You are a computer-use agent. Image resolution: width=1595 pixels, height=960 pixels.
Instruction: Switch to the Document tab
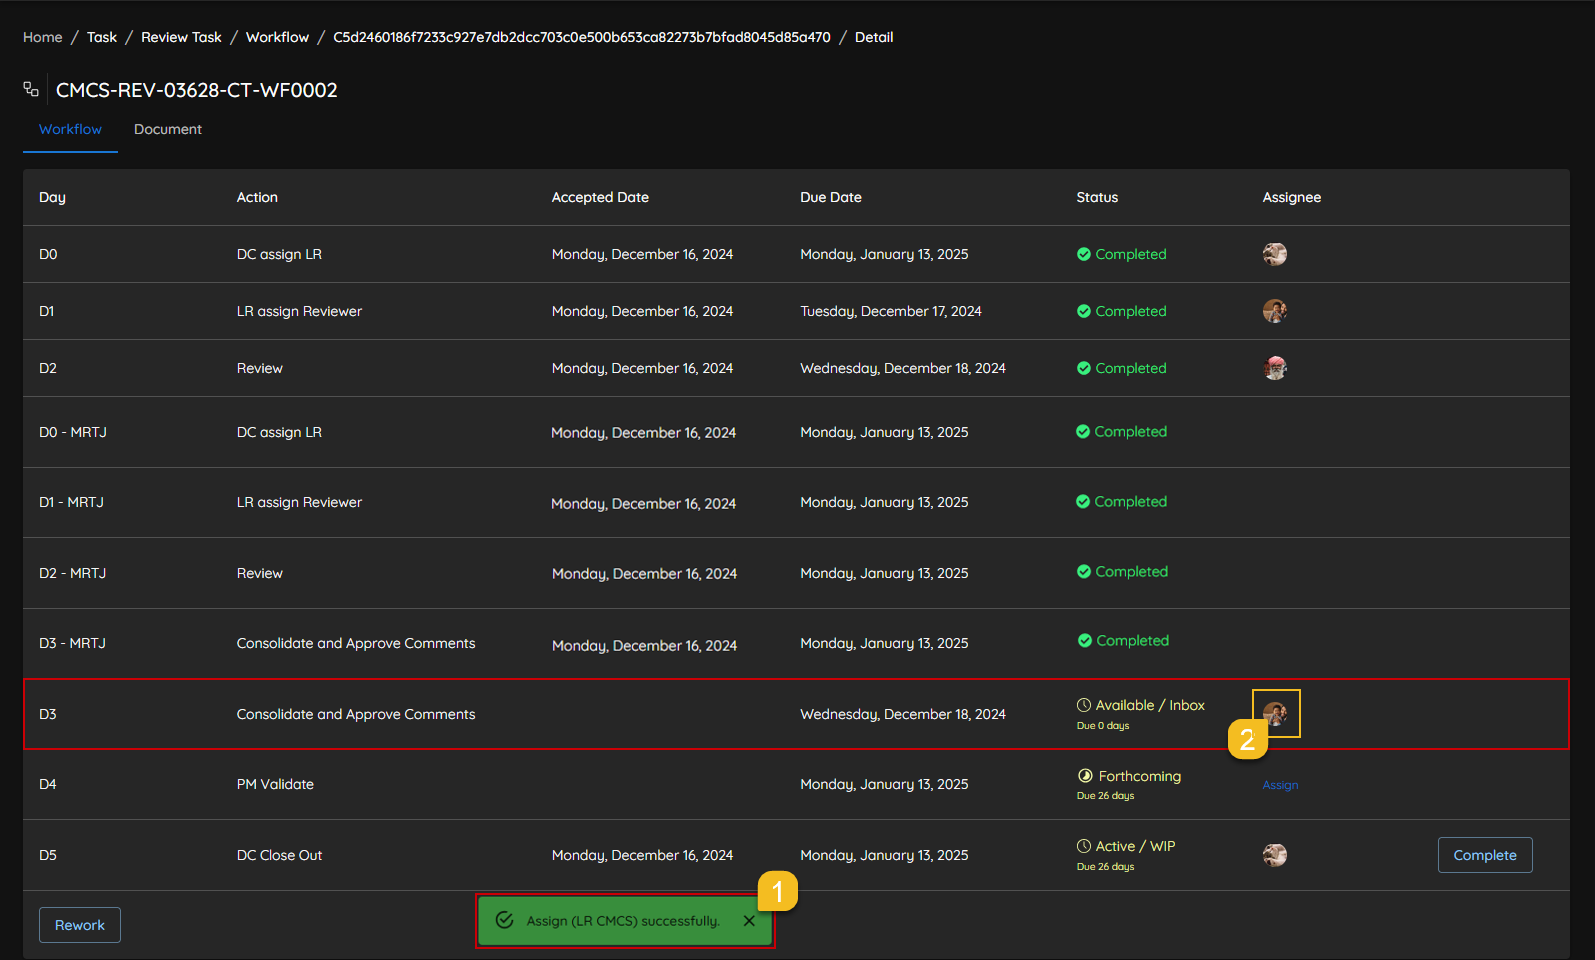[x=168, y=129]
